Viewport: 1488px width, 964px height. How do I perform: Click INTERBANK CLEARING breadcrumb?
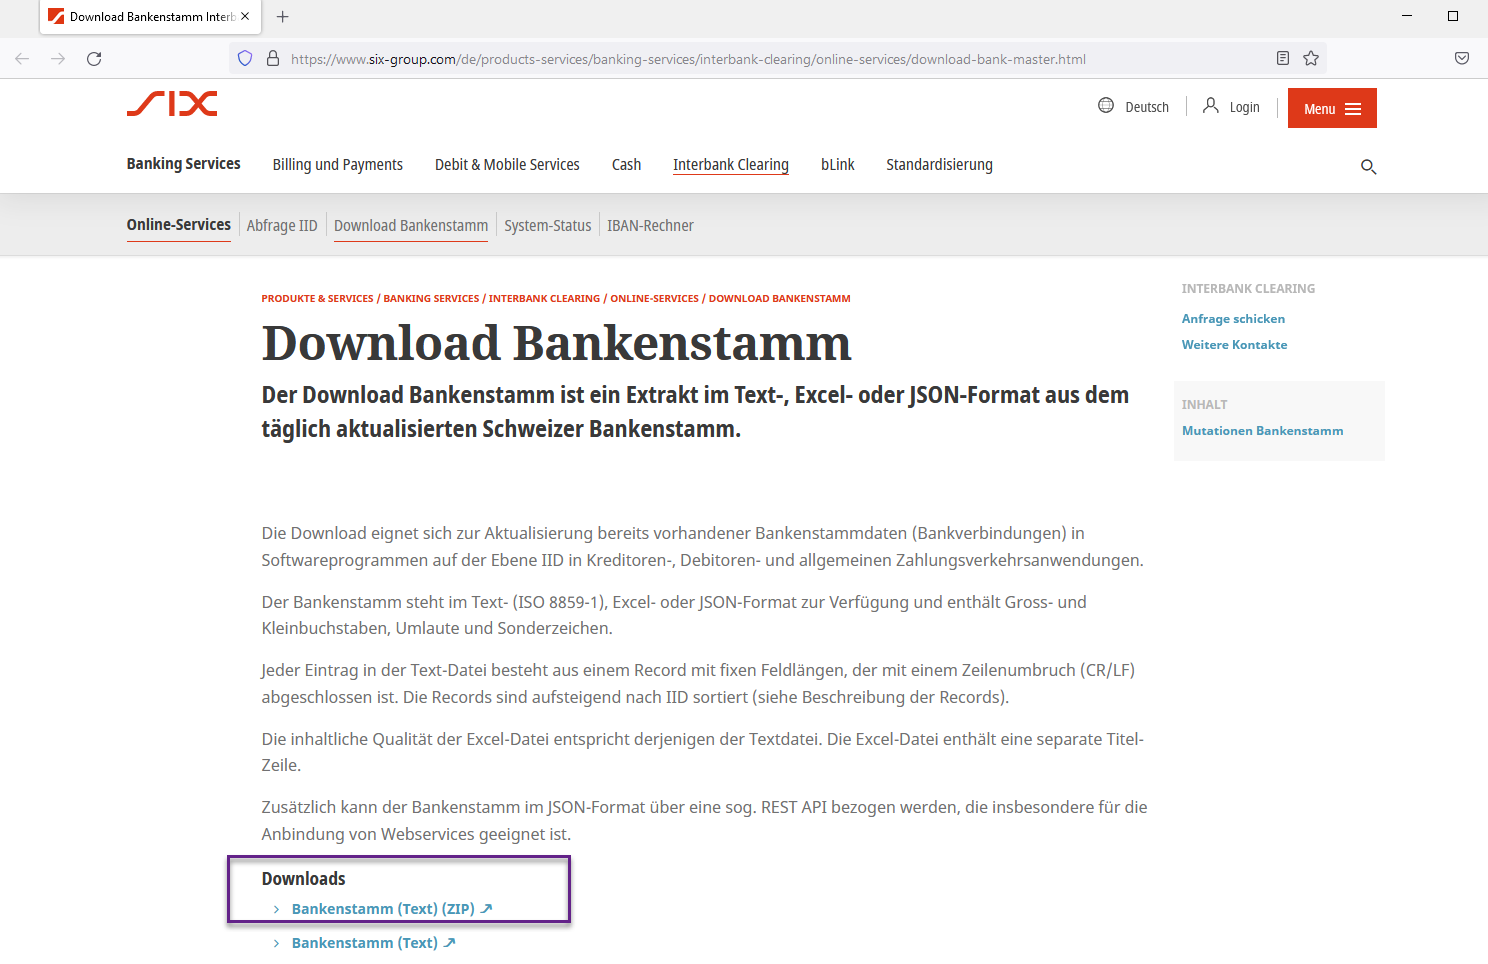[545, 299]
